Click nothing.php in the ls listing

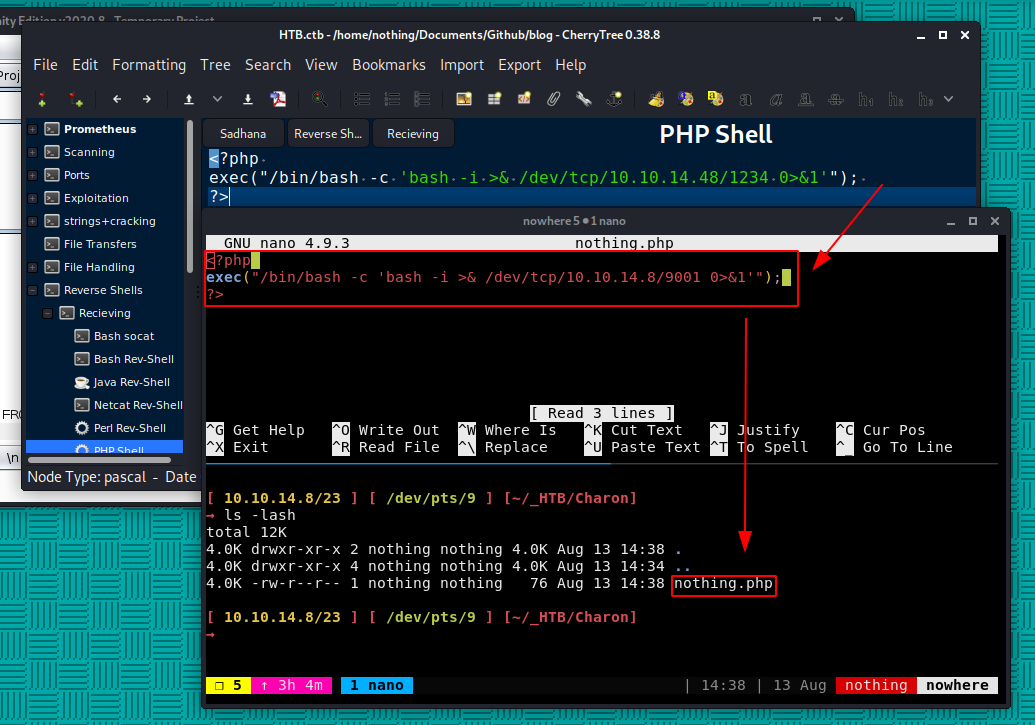coord(723,584)
